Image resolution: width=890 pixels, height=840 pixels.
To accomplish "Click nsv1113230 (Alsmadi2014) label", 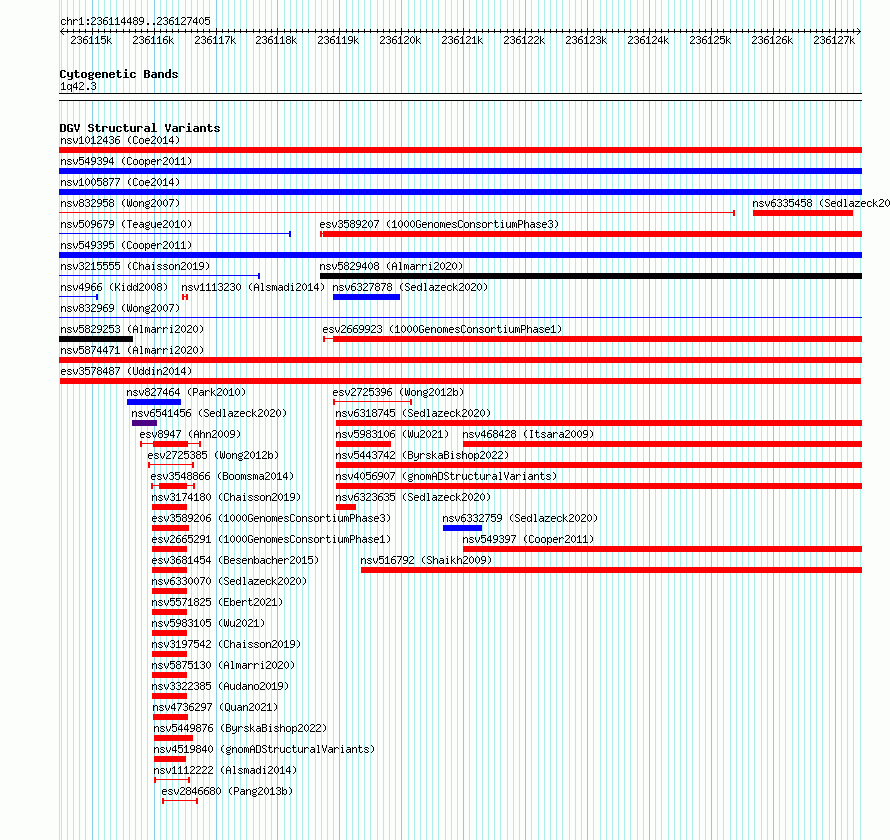I will (253, 287).
